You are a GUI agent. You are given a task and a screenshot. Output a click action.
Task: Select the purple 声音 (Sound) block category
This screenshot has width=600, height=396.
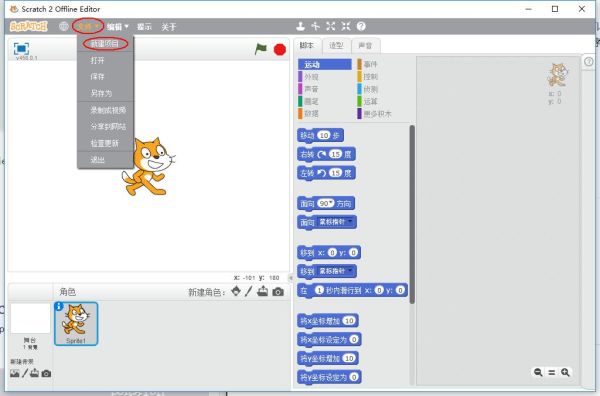point(324,89)
